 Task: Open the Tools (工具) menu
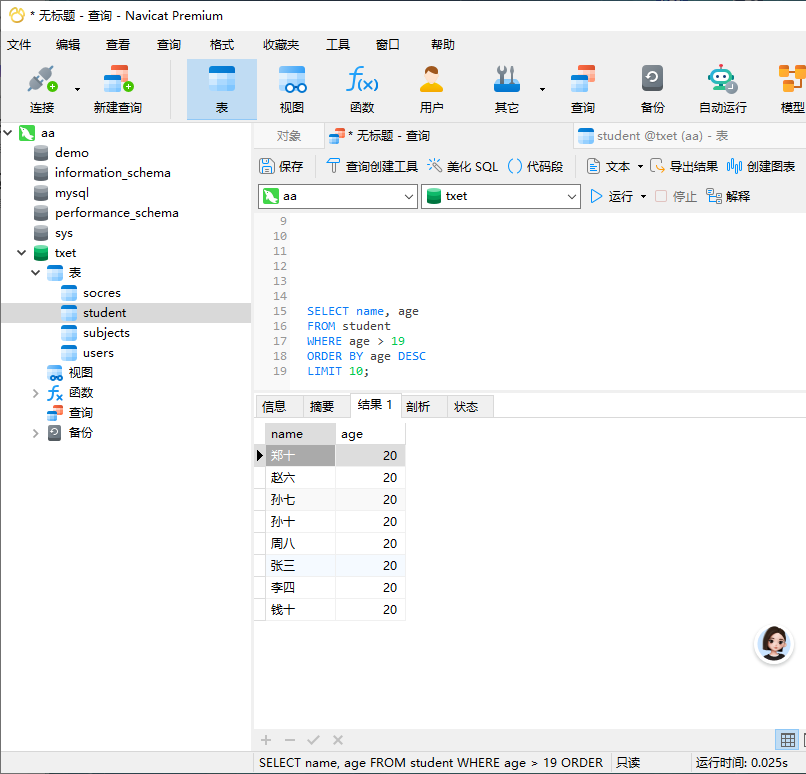click(x=338, y=45)
